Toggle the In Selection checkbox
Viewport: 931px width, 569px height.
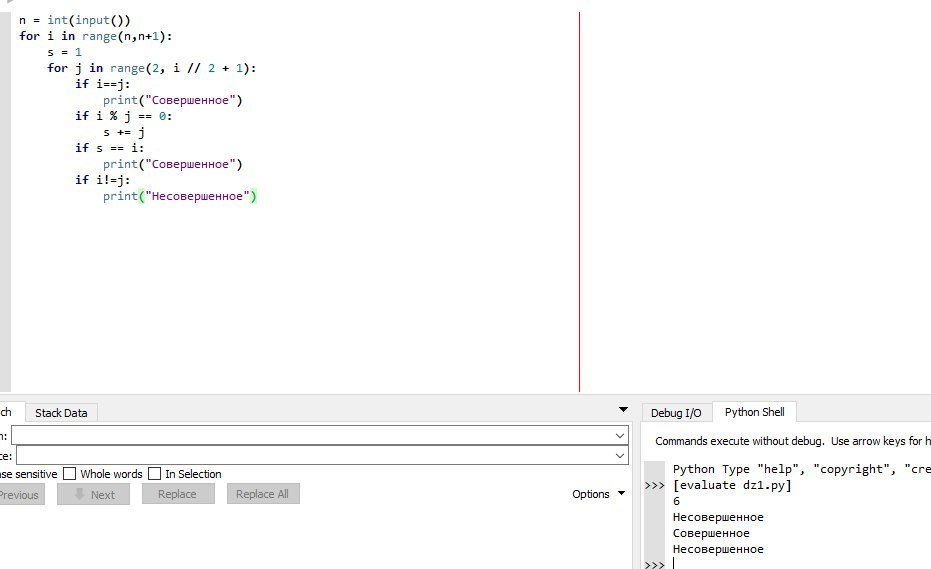tap(155, 474)
